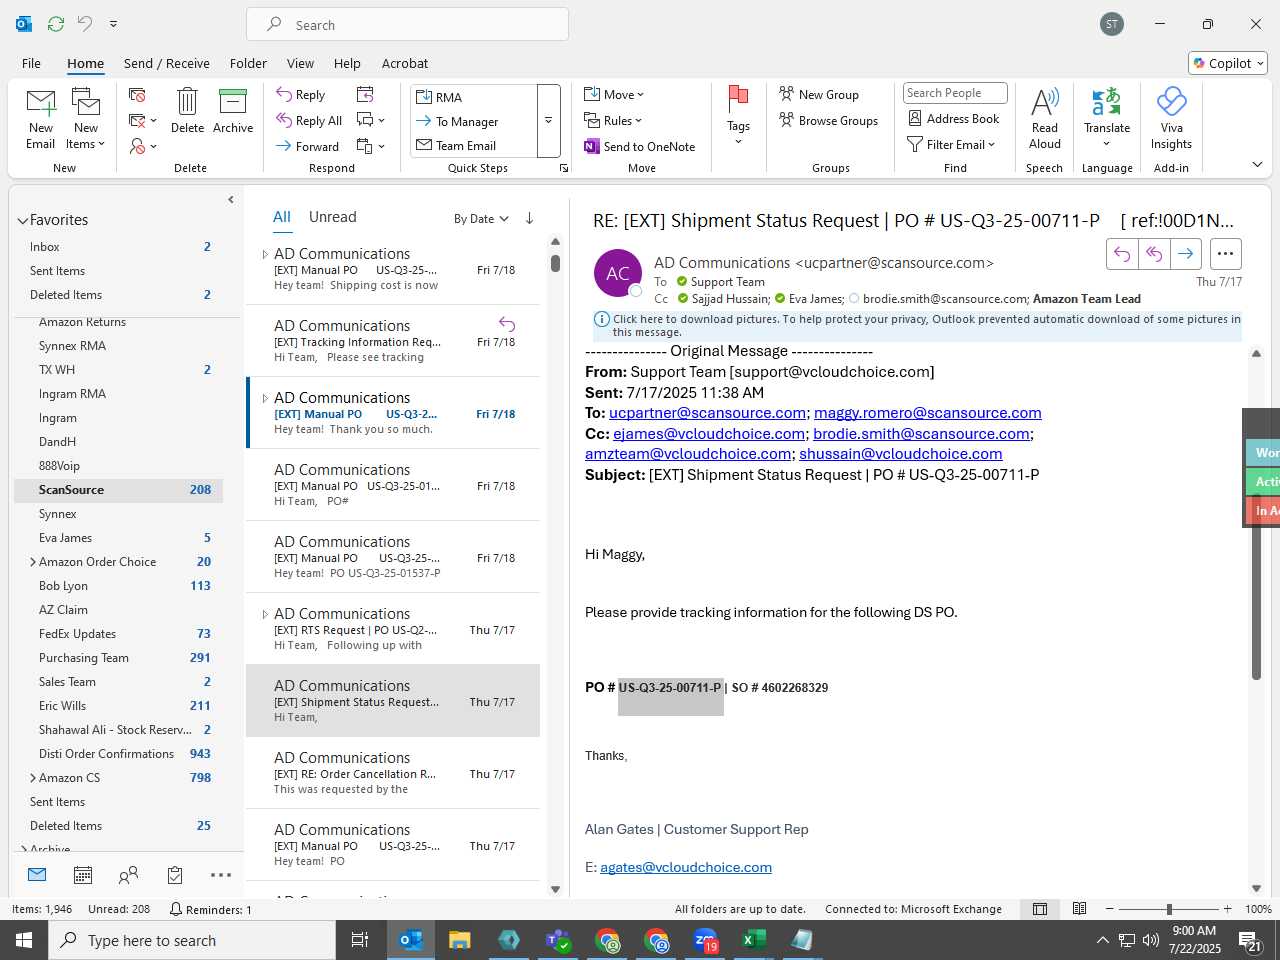The width and height of the screenshot is (1280, 960).
Task: Click New Group icon
Action: [787, 94]
